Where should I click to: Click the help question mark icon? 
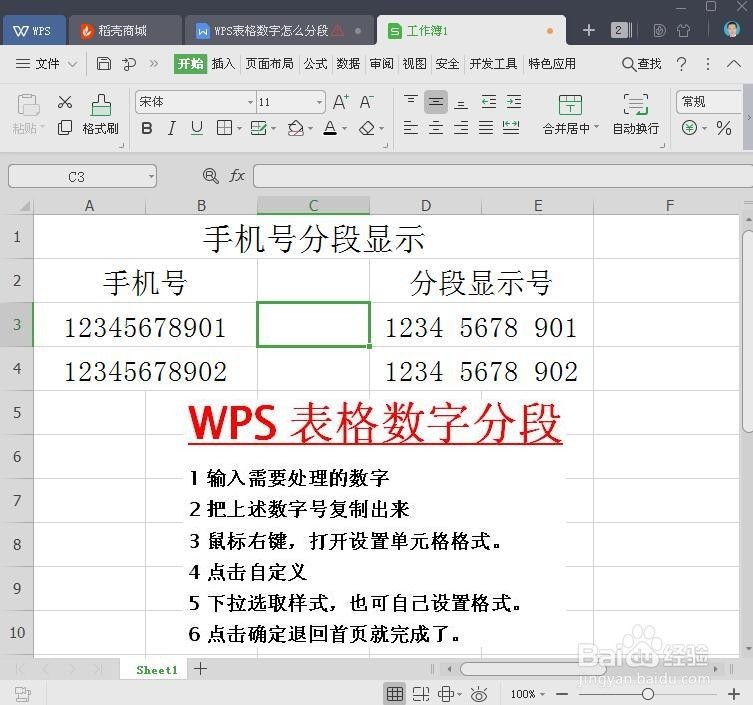pyautogui.click(x=681, y=64)
